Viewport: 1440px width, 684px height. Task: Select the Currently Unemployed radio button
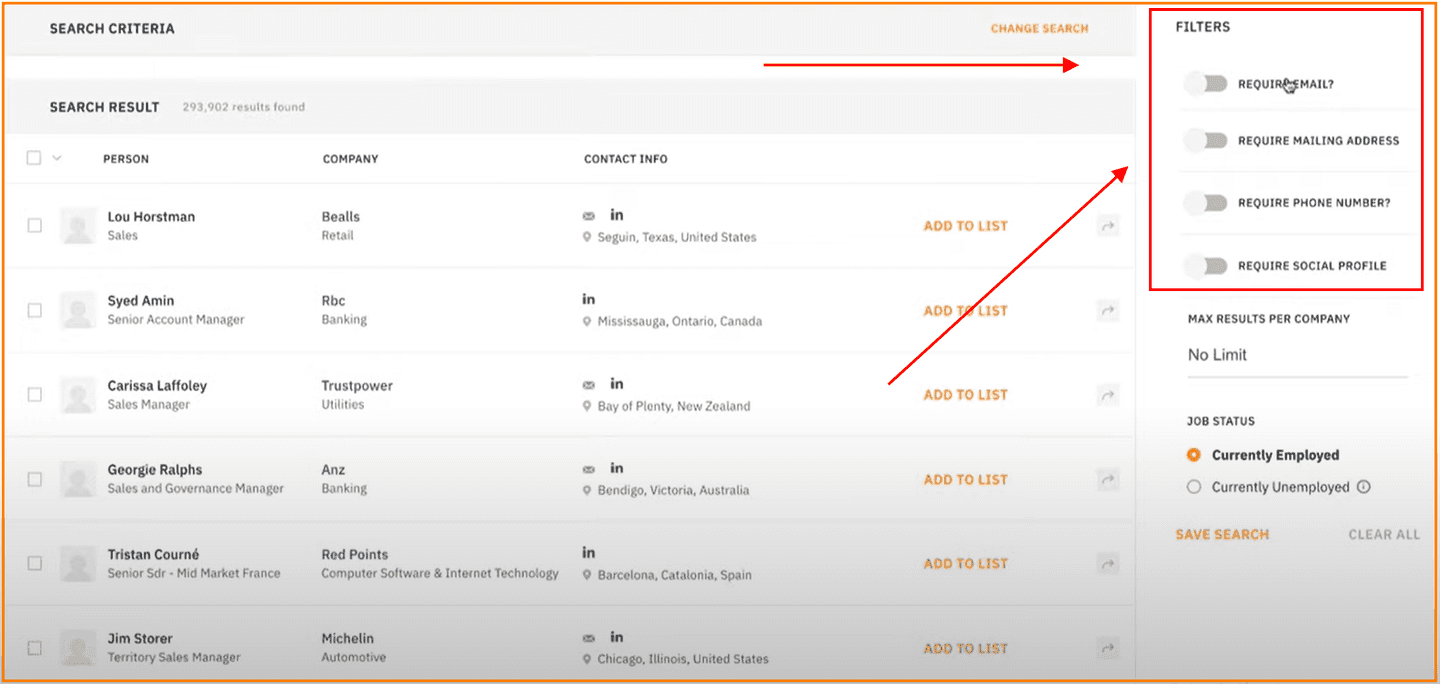pyautogui.click(x=1194, y=487)
